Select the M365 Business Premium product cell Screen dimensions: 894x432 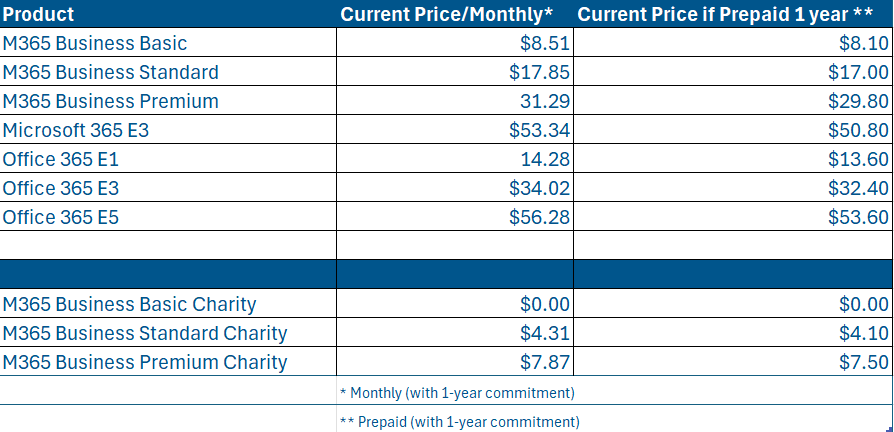[x=110, y=101]
